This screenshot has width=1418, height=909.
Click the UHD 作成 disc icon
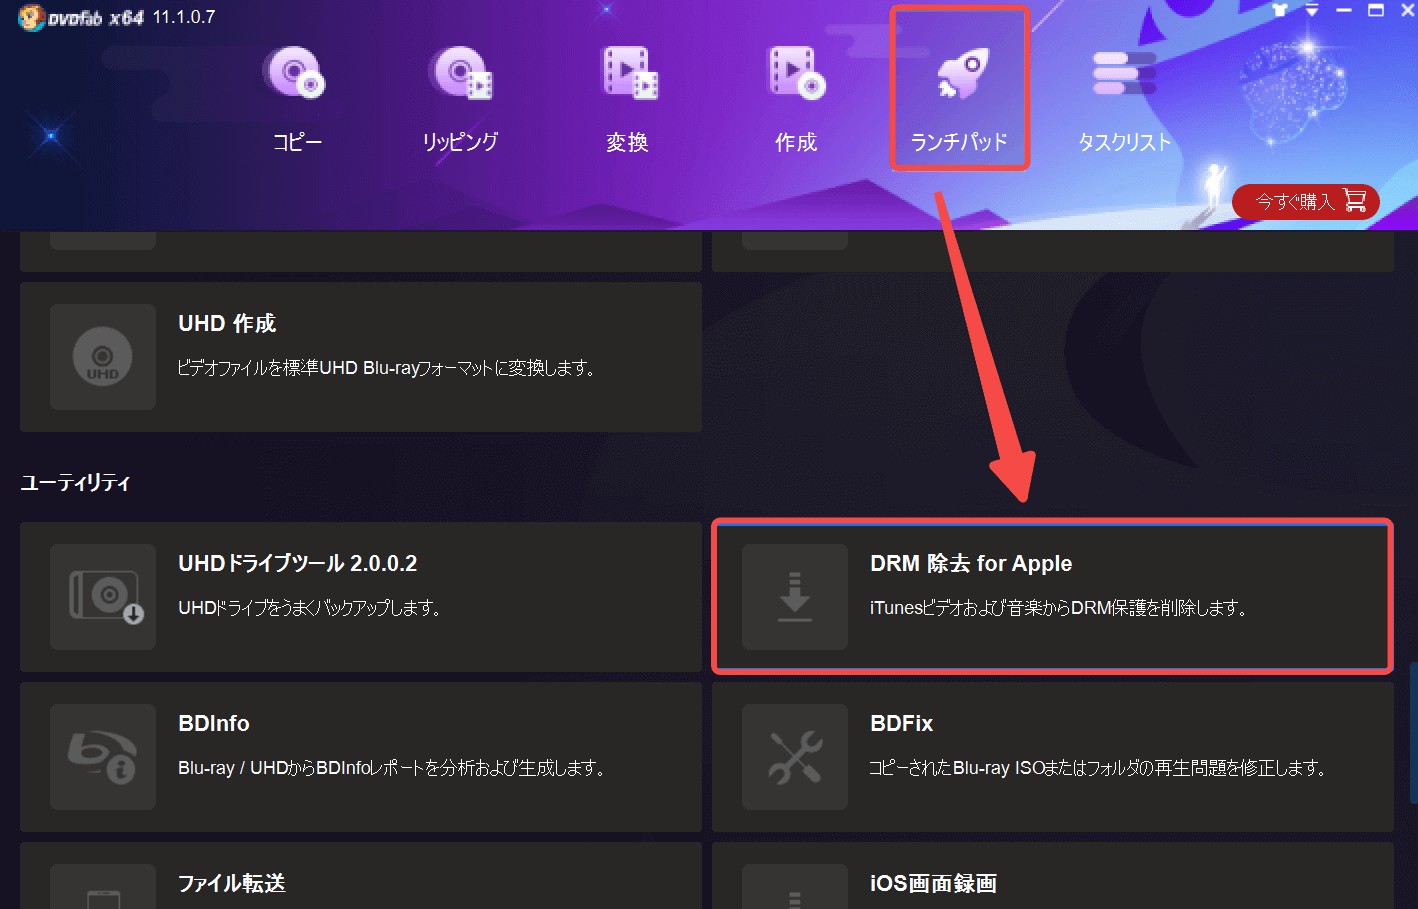click(103, 357)
